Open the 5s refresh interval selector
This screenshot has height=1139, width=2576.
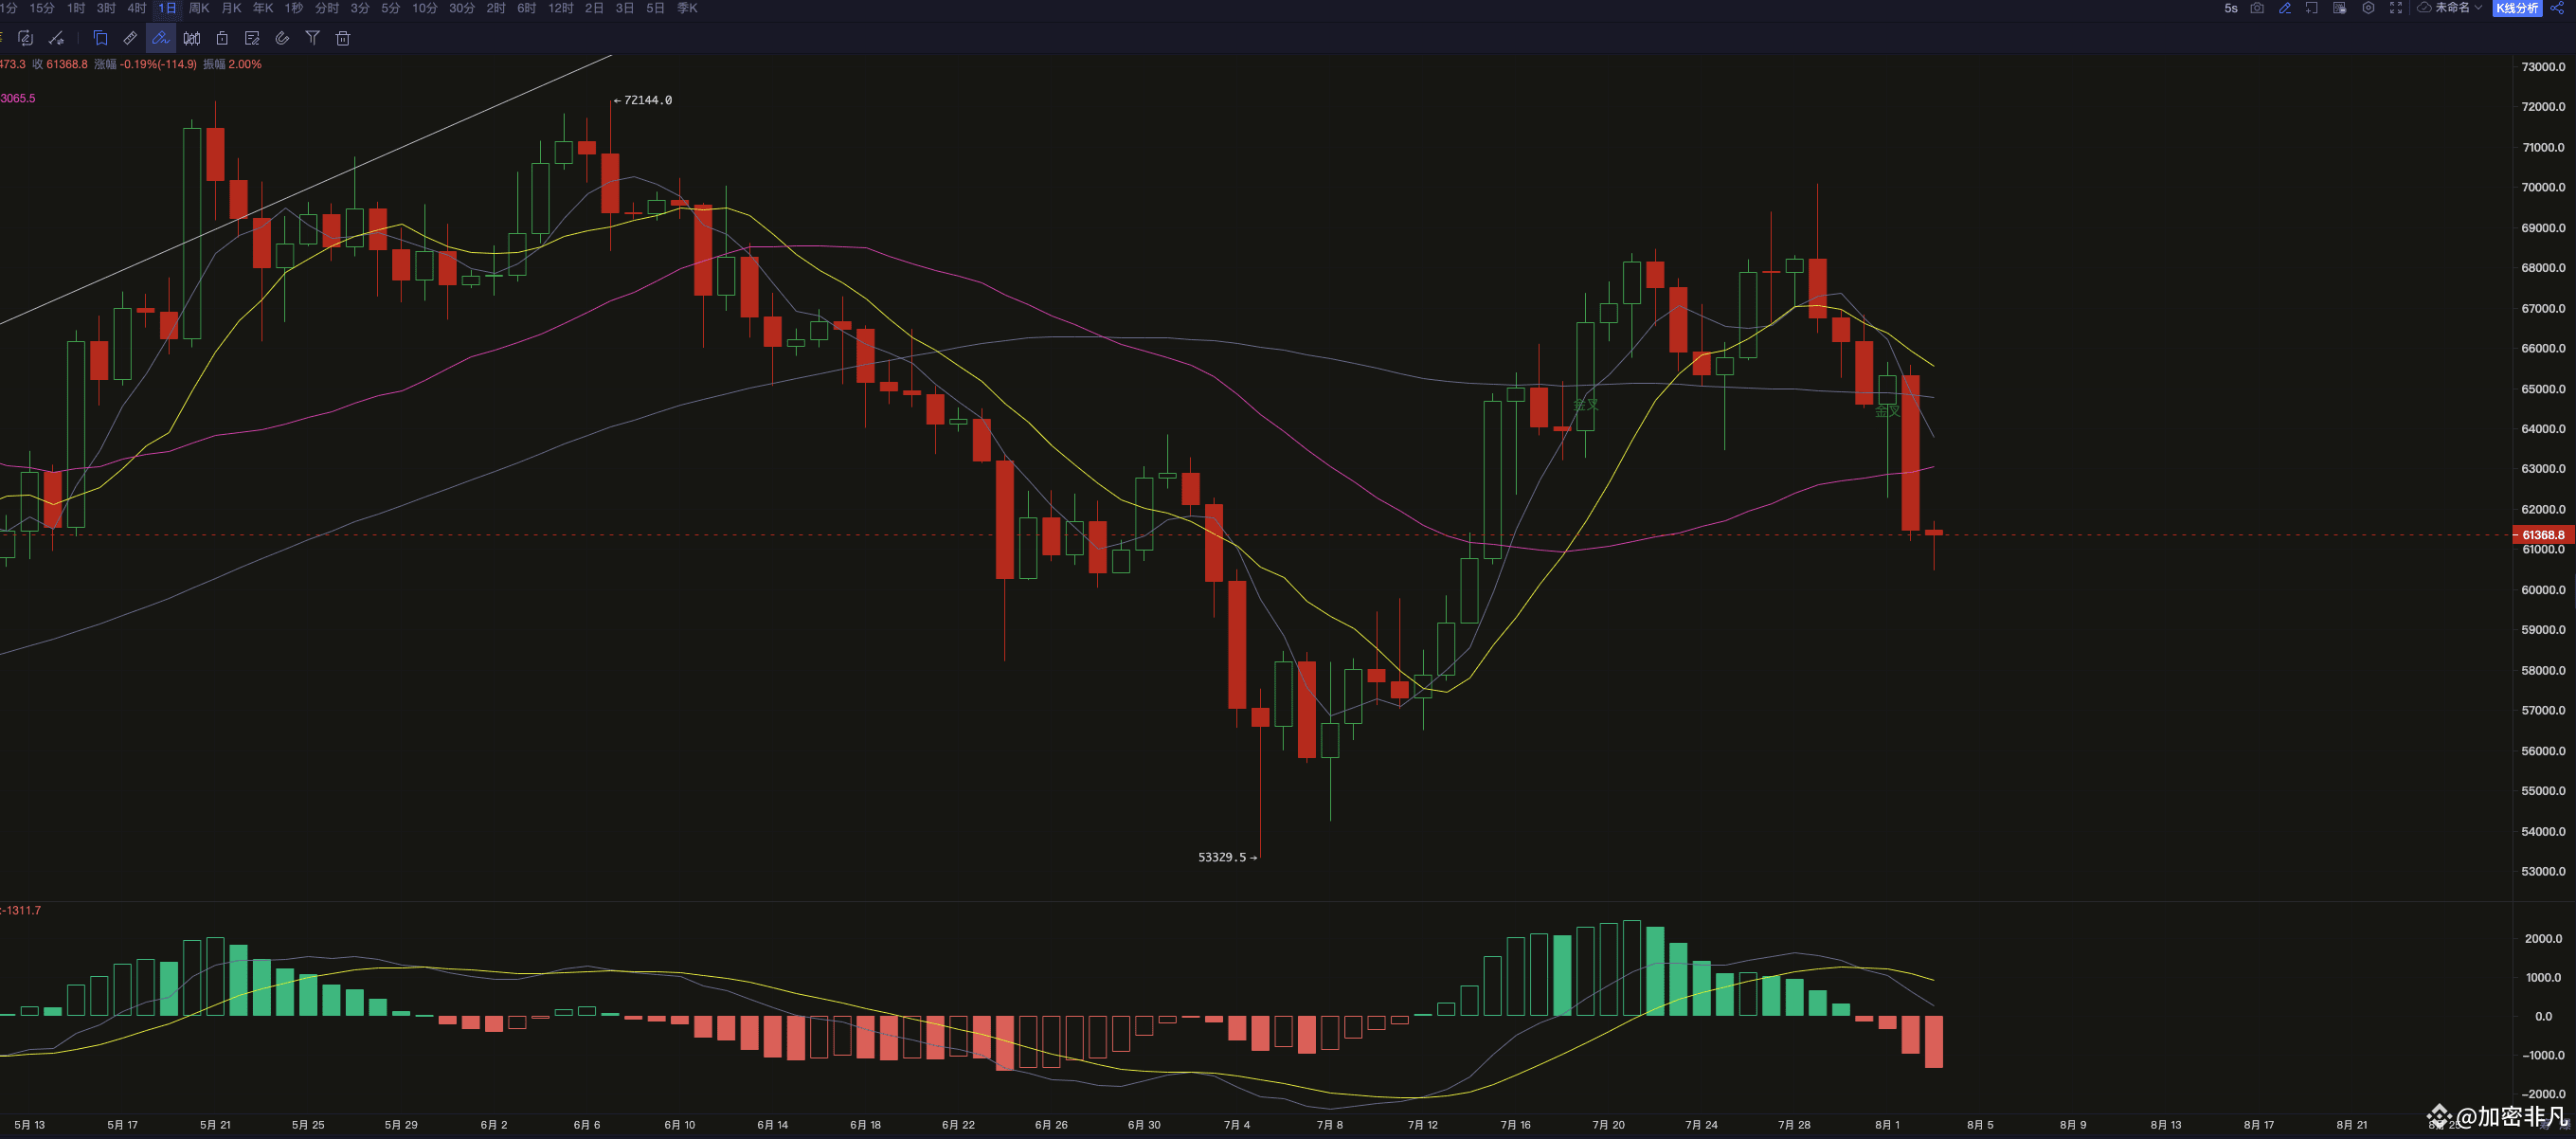[x=2231, y=8]
